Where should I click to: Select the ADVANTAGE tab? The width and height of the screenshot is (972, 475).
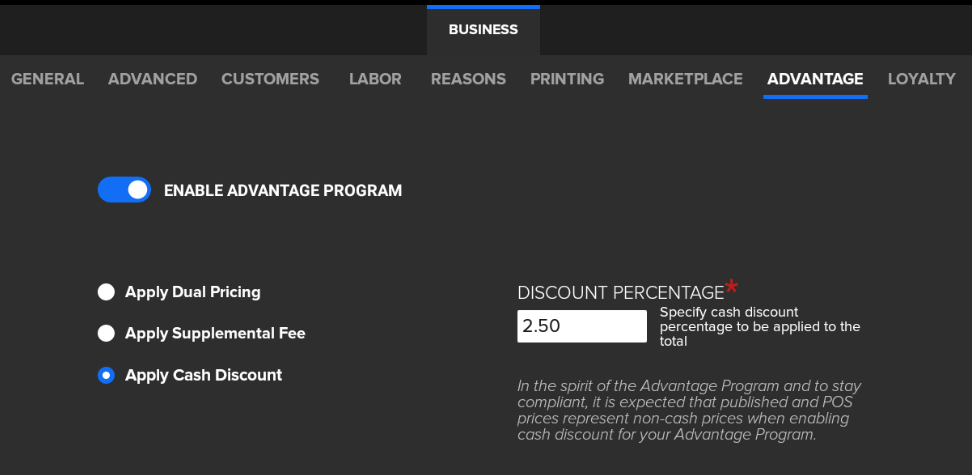(815, 79)
